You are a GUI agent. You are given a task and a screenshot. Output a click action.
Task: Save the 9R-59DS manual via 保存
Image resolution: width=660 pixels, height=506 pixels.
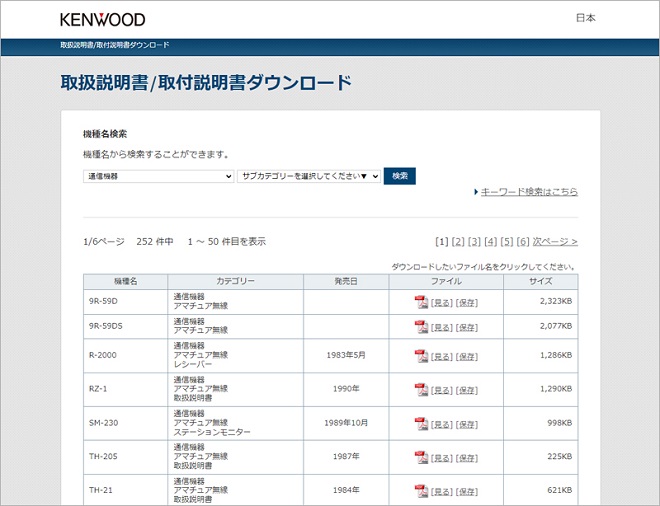467,328
